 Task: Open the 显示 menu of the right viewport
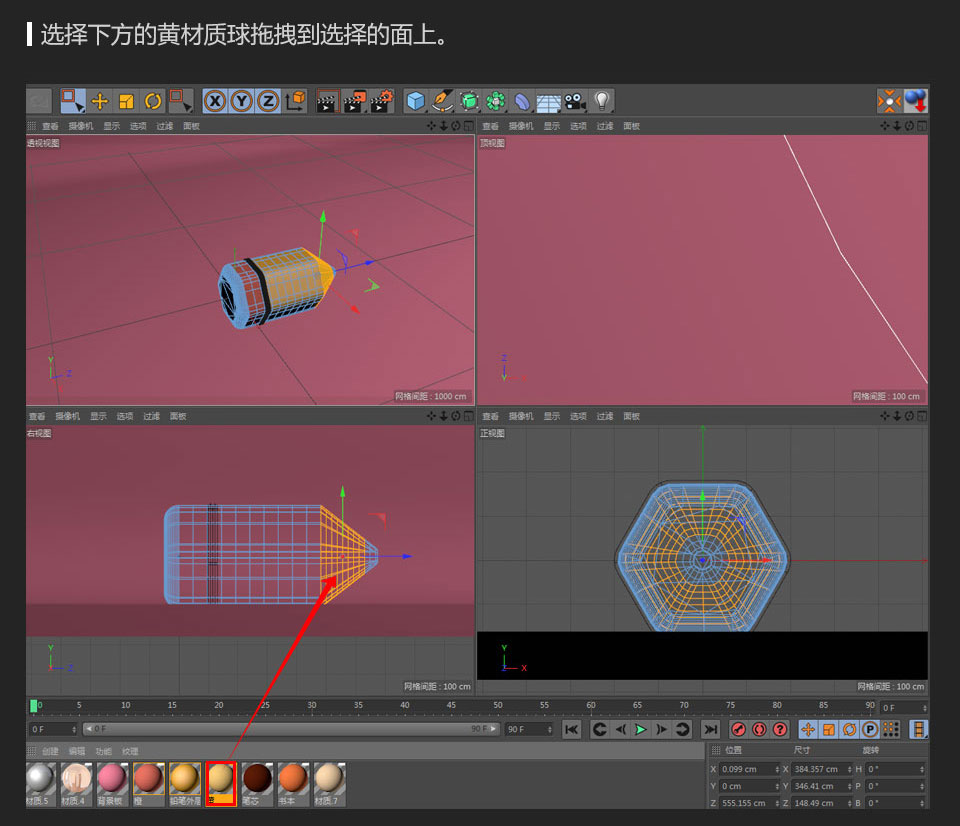pos(100,416)
